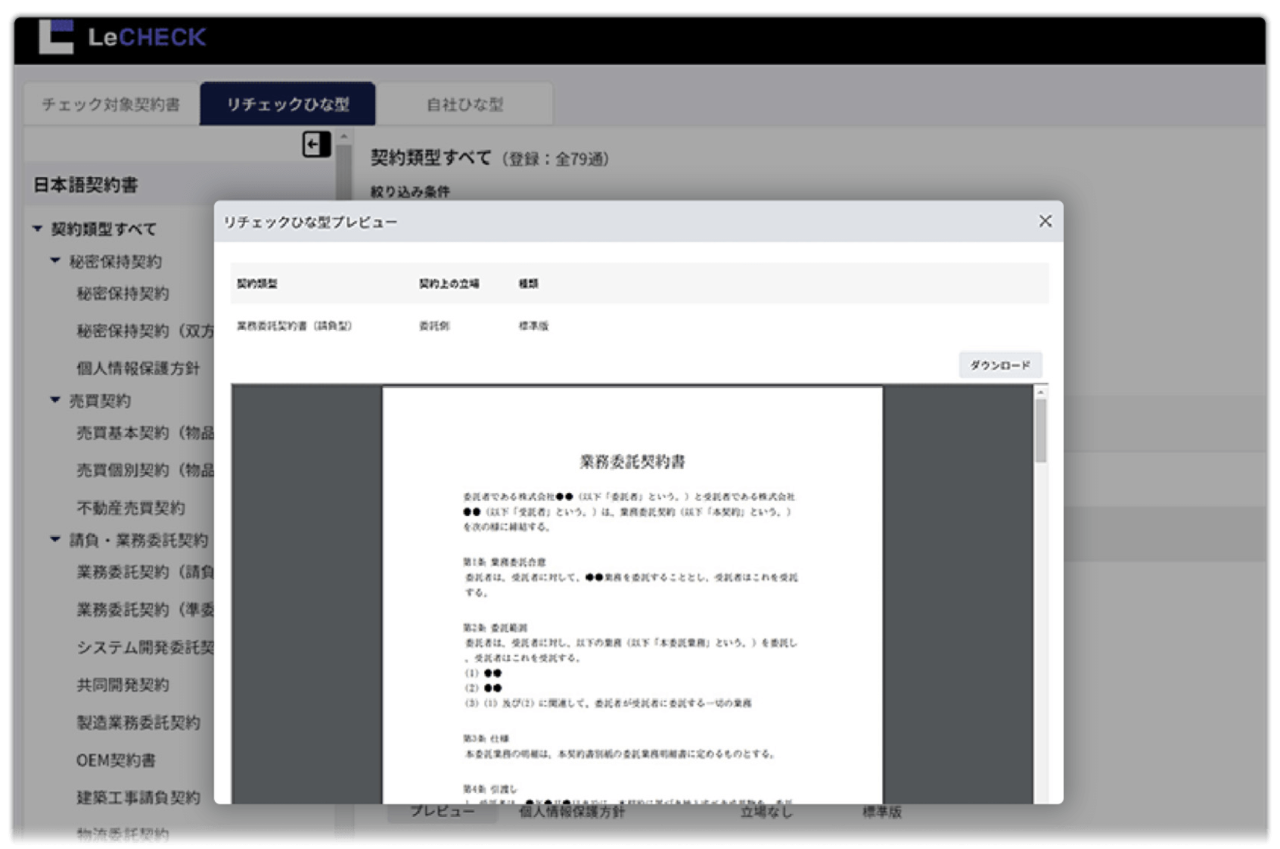Click the プレビュー button in the bottom row

pyautogui.click(x=442, y=811)
